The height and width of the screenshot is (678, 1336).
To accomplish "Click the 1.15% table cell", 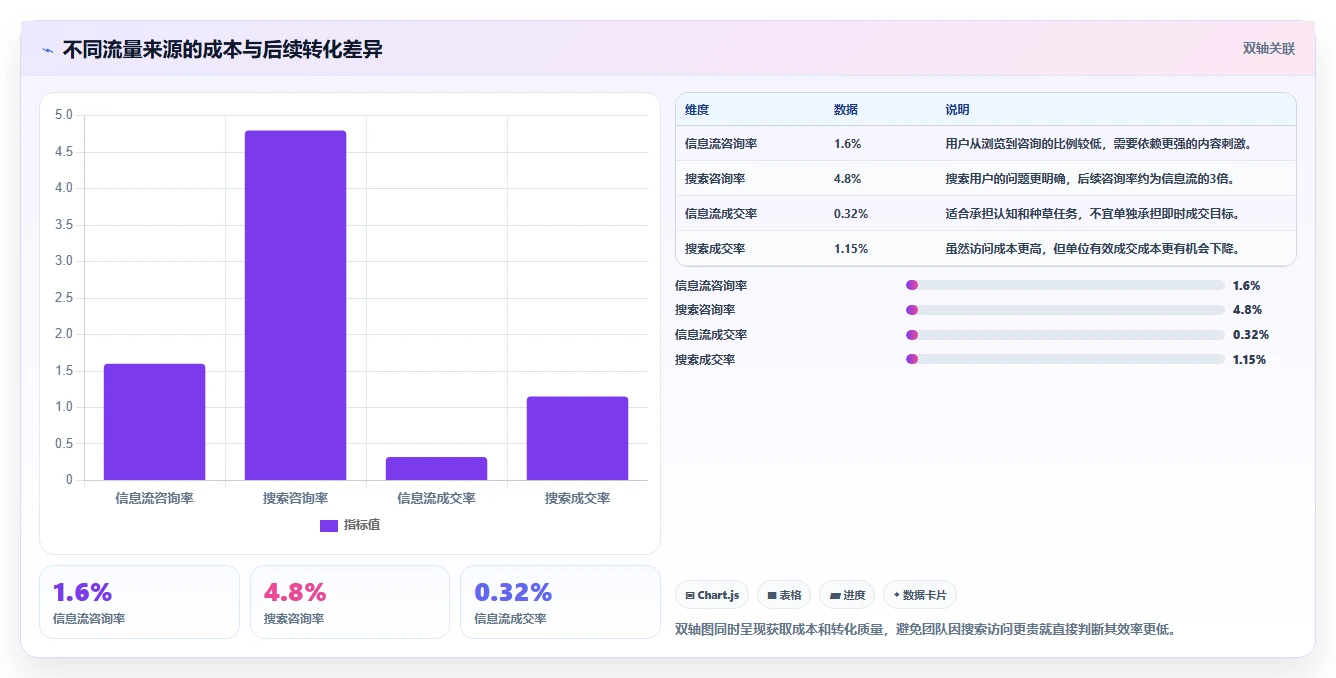I will [x=851, y=249].
